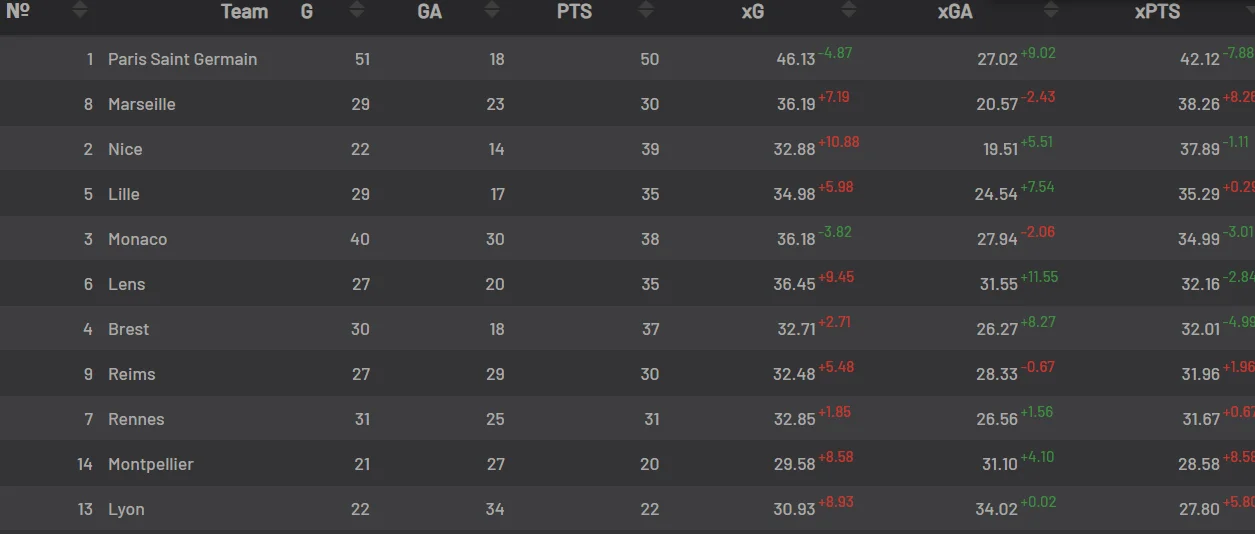Click the Team column header

(x=244, y=12)
